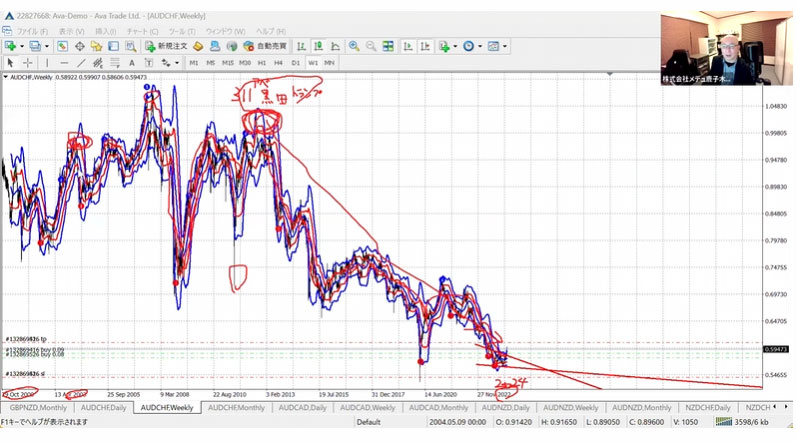The image size is (796, 443).
Task: Switch to the AUDCAD,Daily chart tab
Action: click(x=303, y=408)
